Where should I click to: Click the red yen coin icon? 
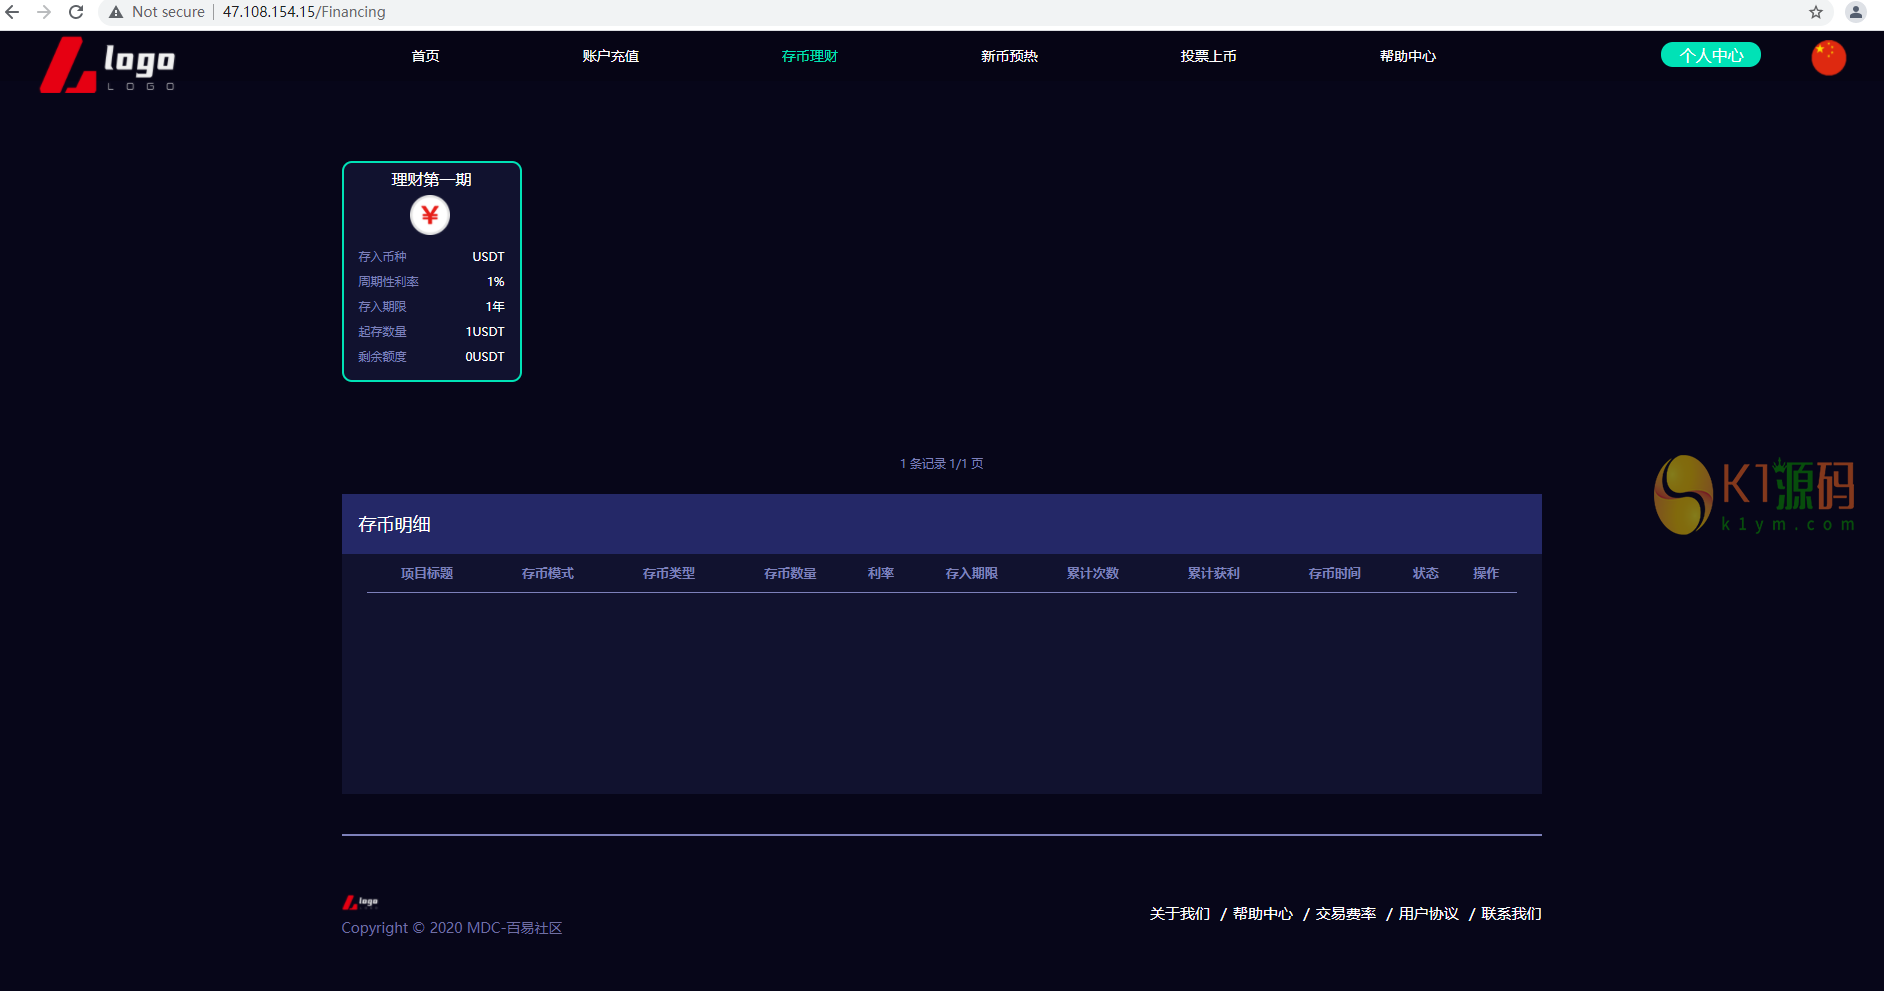pyautogui.click(x=430, y=215)
